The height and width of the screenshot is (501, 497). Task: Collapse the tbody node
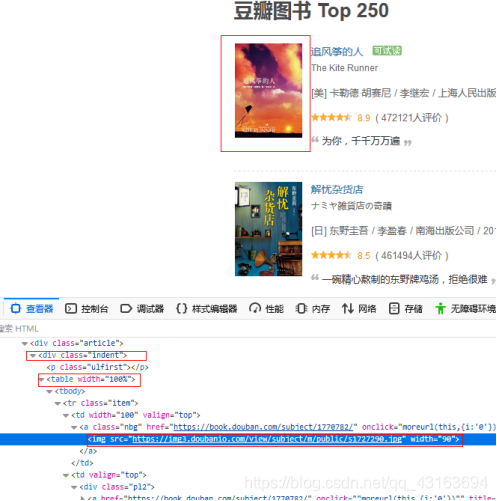[49, 391]
